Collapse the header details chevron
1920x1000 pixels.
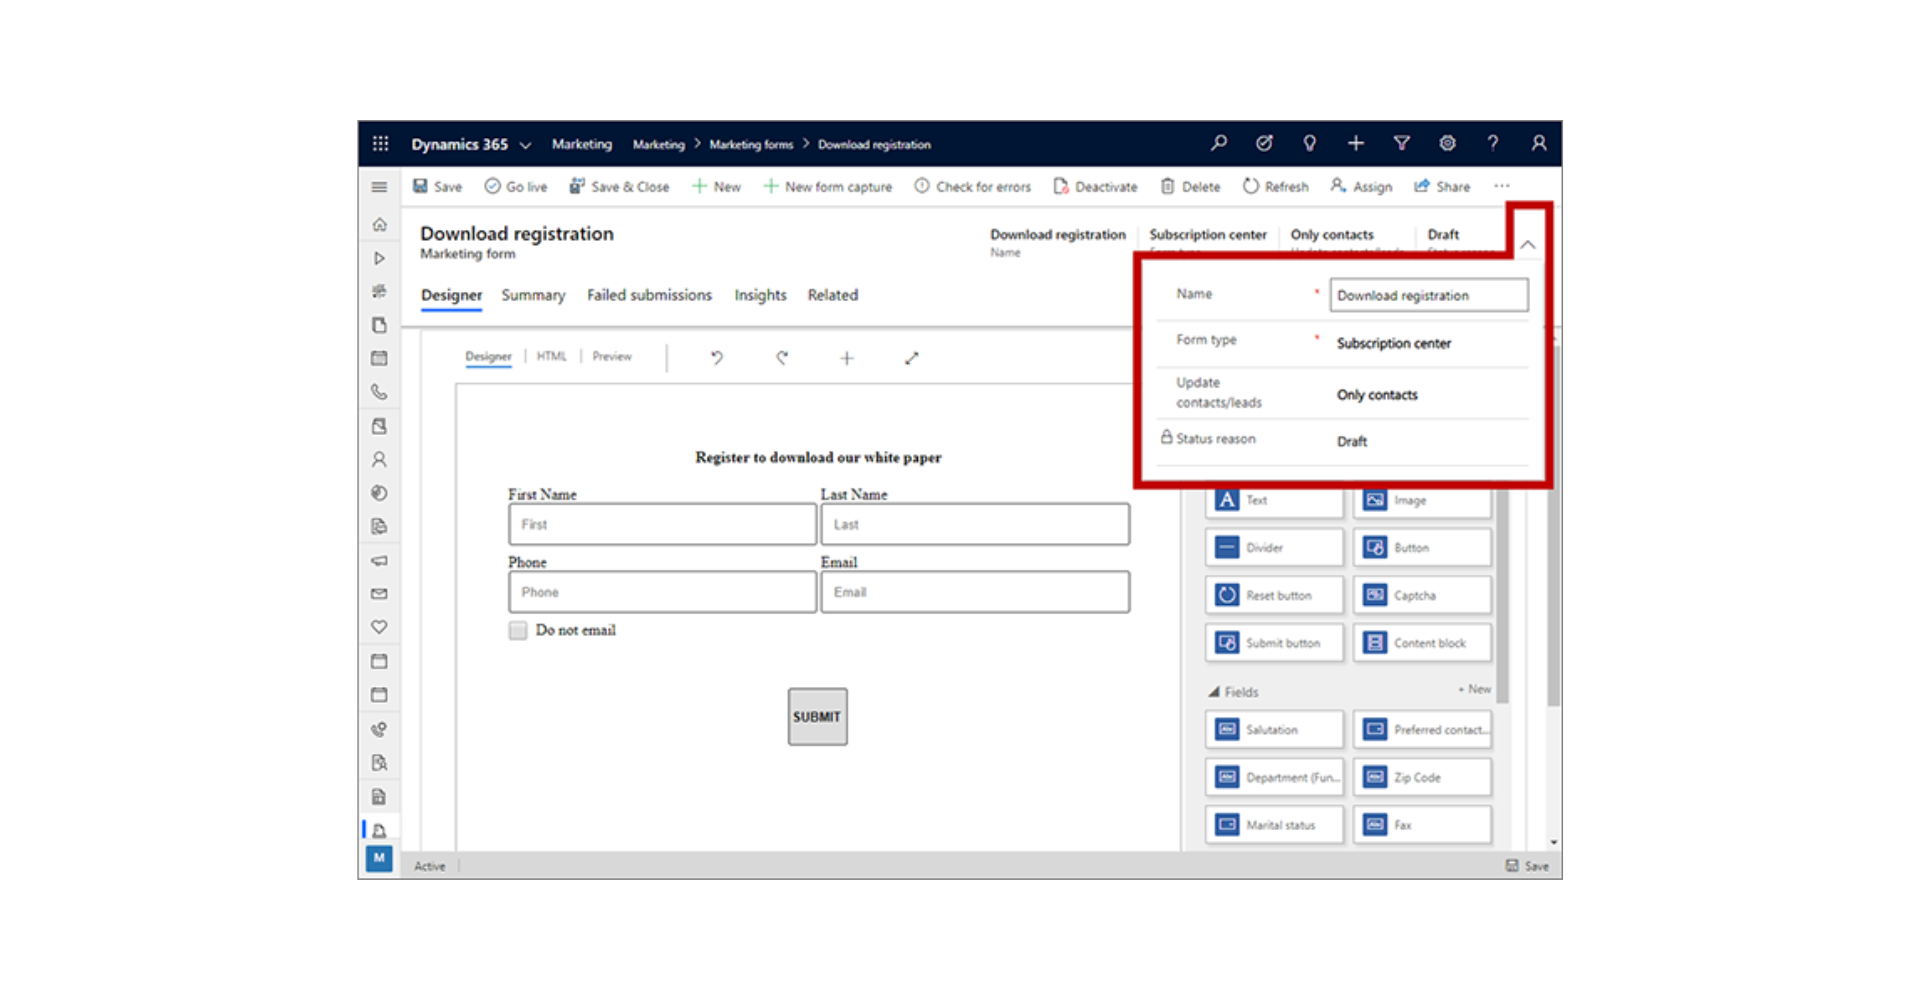(x=1527, y=244)
